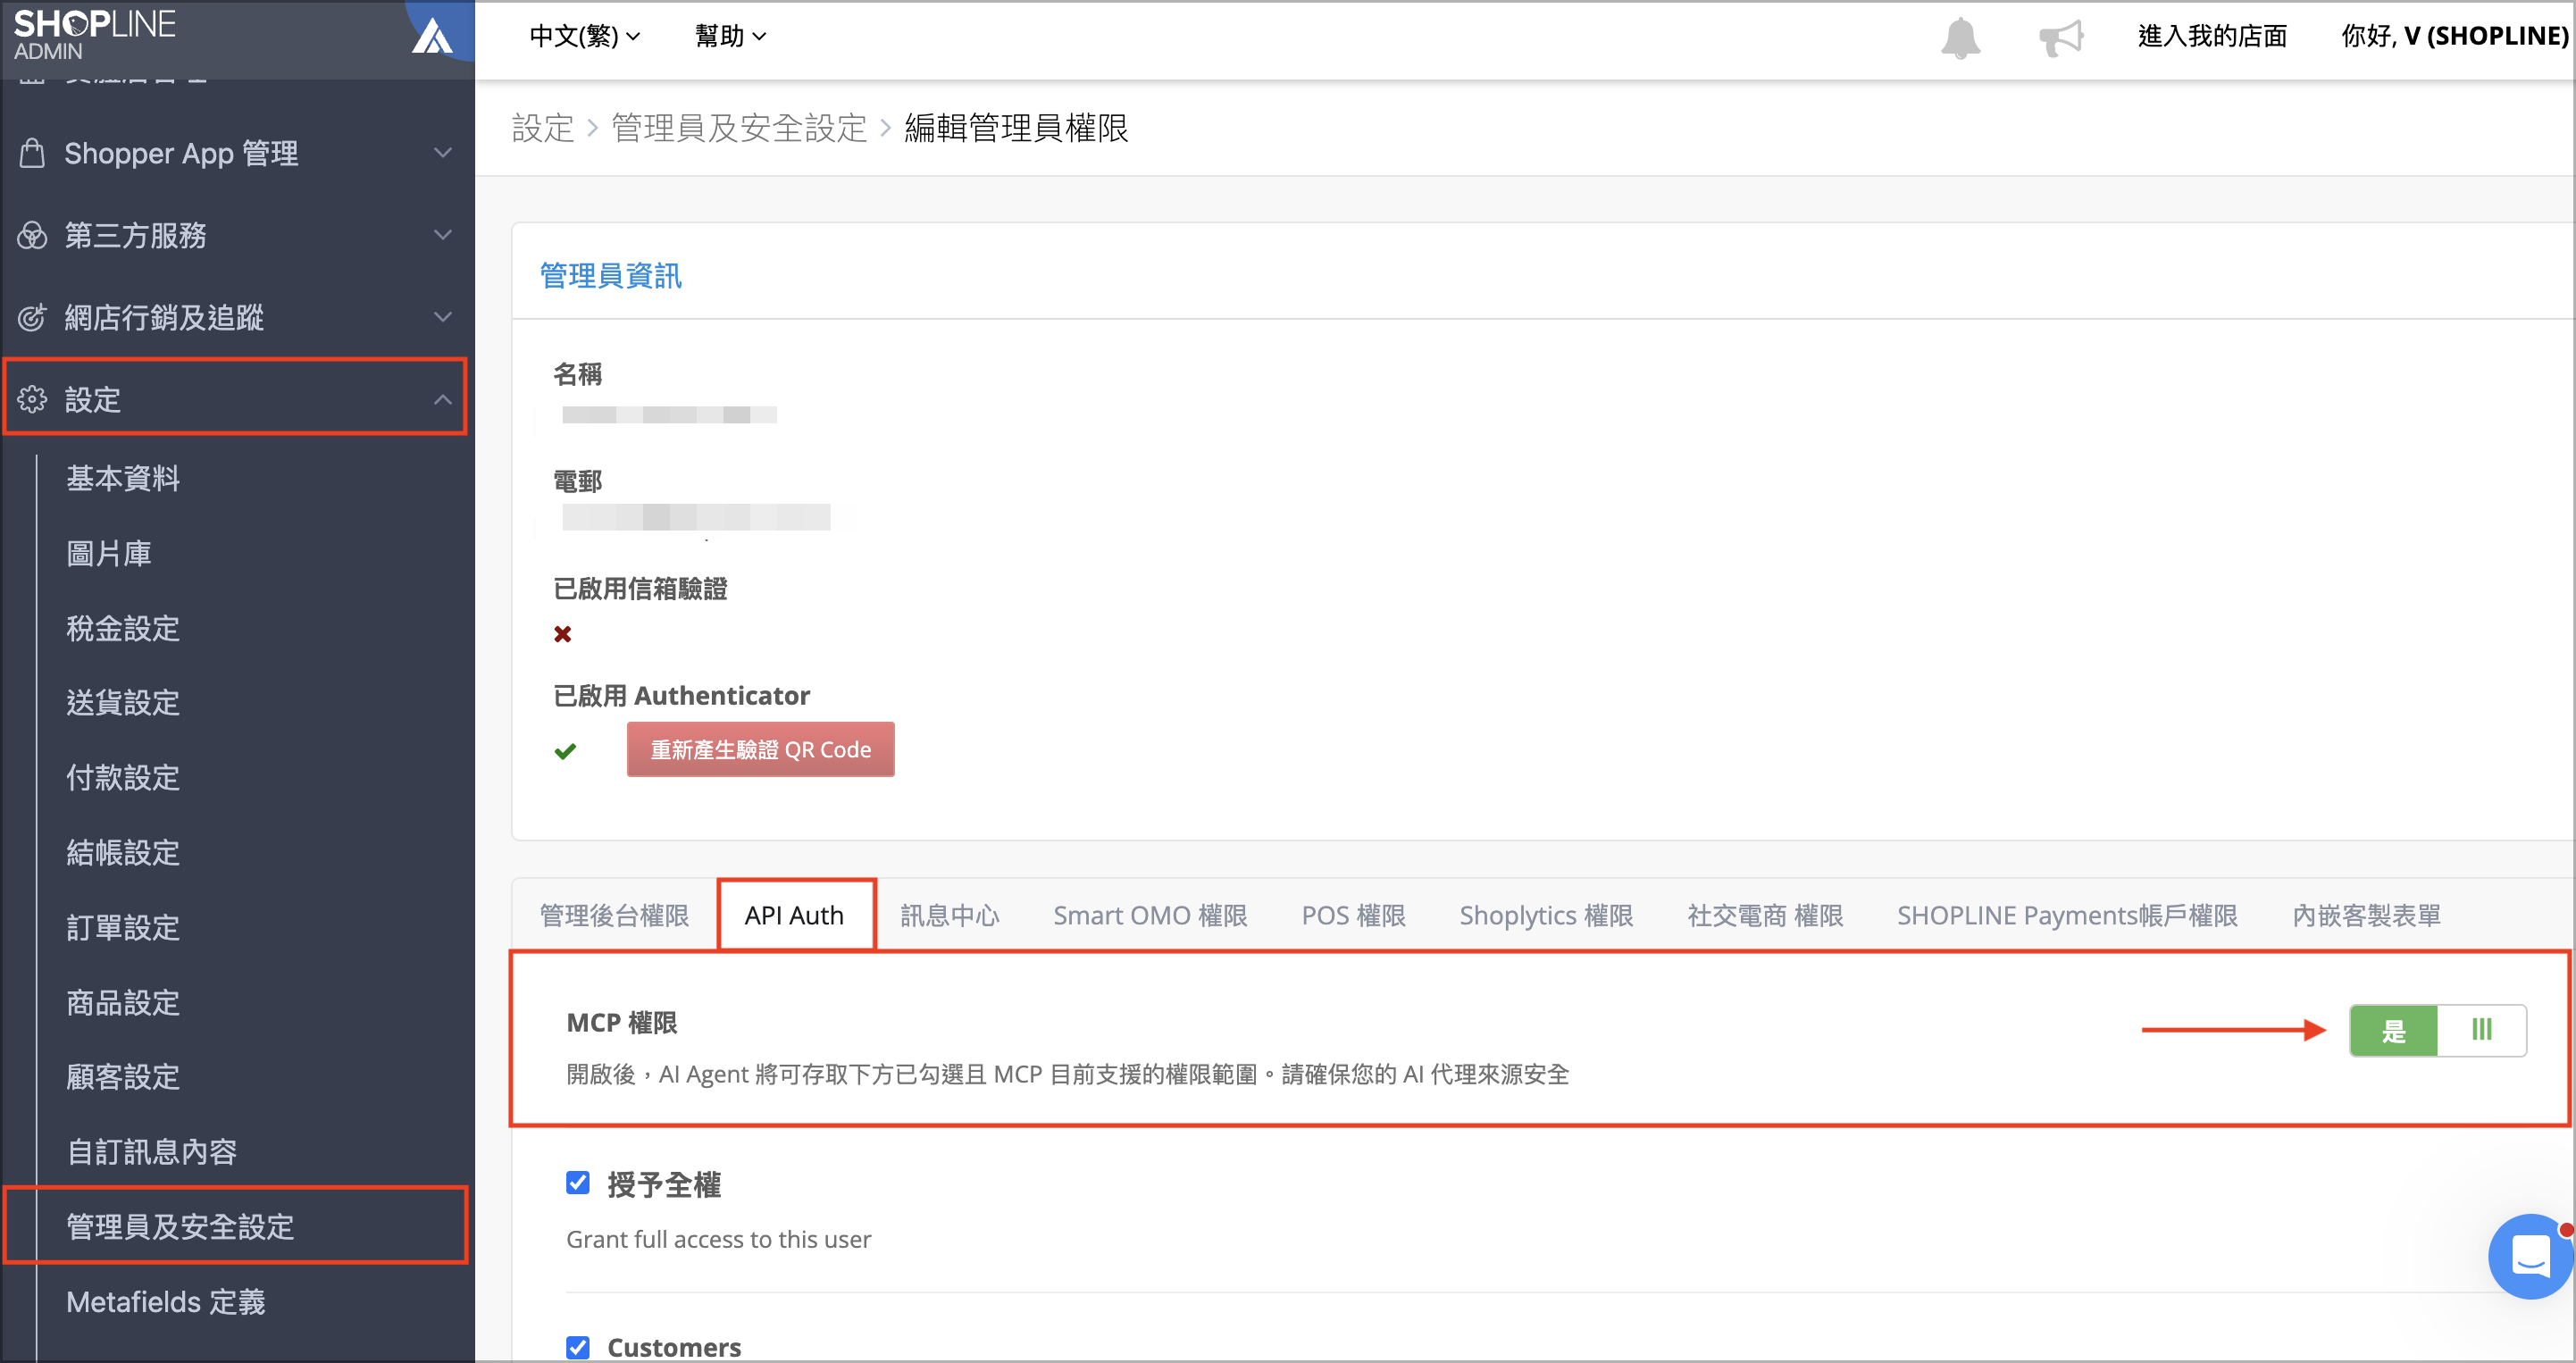Toggle the MCP 權限 switch off
The height and width of the screenshot is (1363, 2576).
tap(2437, 1030)
